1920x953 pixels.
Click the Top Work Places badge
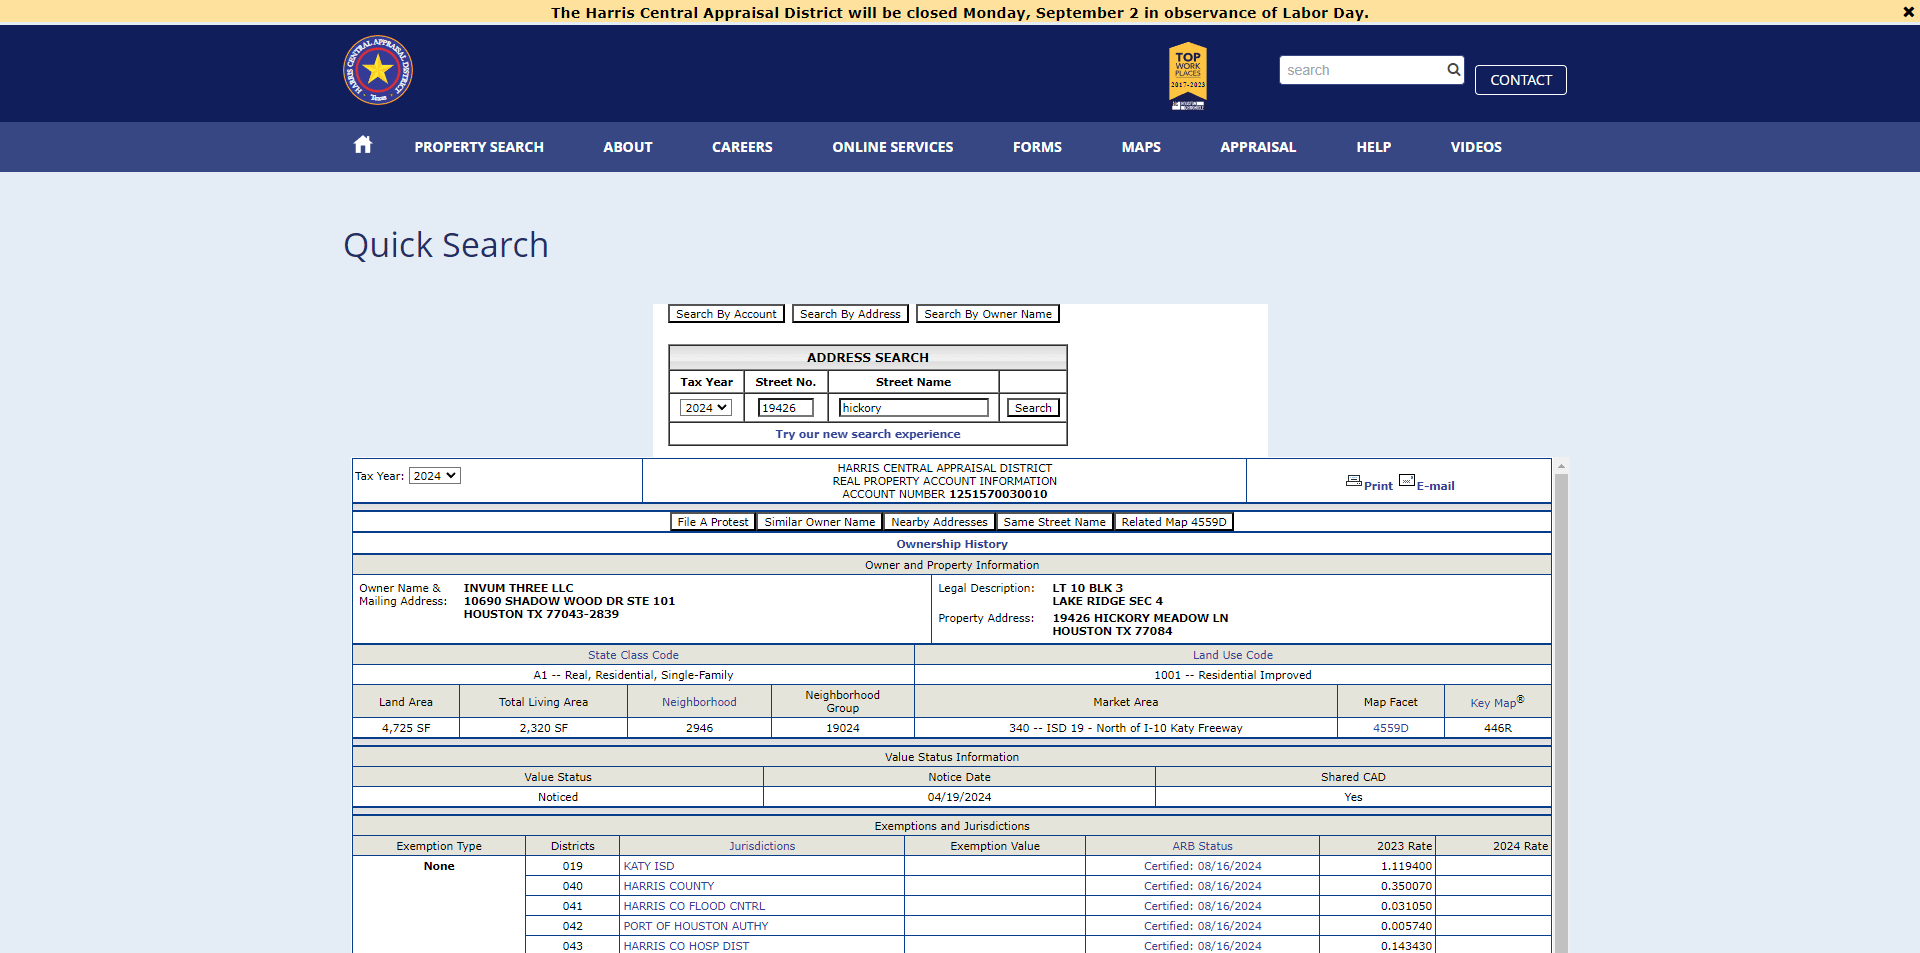coord(1188,76)
